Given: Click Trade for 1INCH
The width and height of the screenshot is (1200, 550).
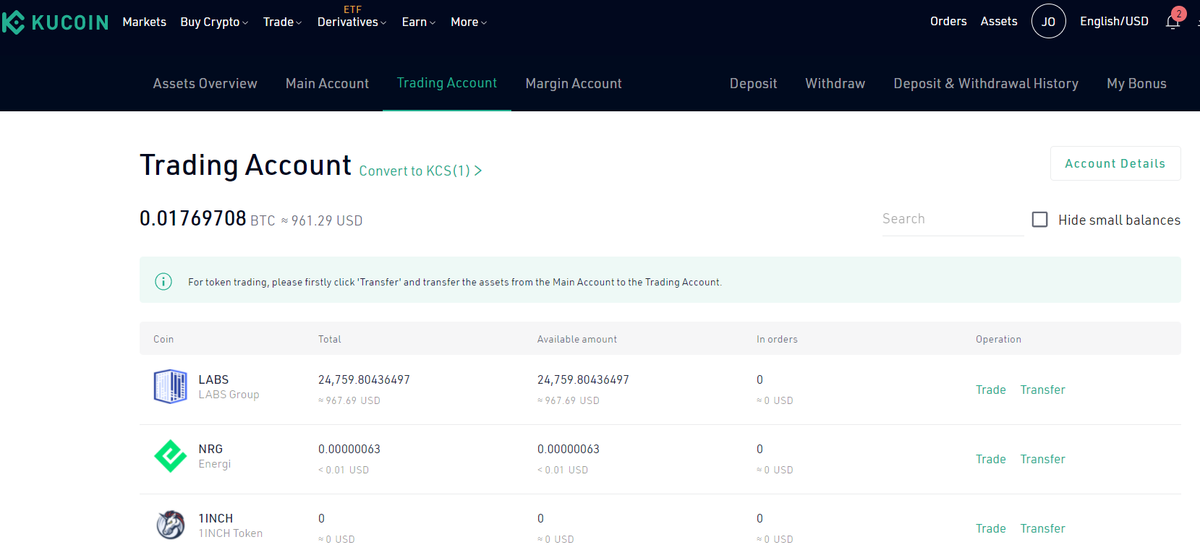Looking at the screenshot, I should 991,528.
